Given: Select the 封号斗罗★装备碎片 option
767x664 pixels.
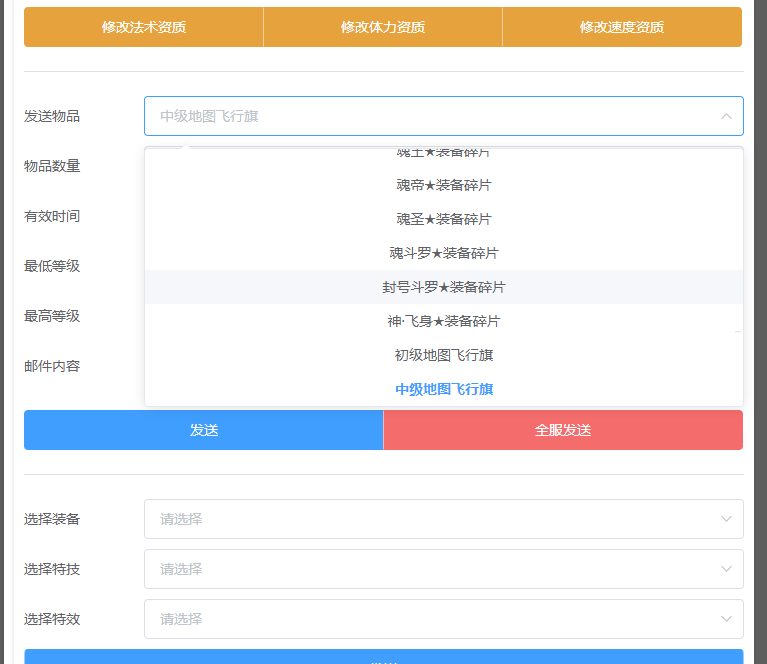Looking at the screenshot, I should [443, 287].
